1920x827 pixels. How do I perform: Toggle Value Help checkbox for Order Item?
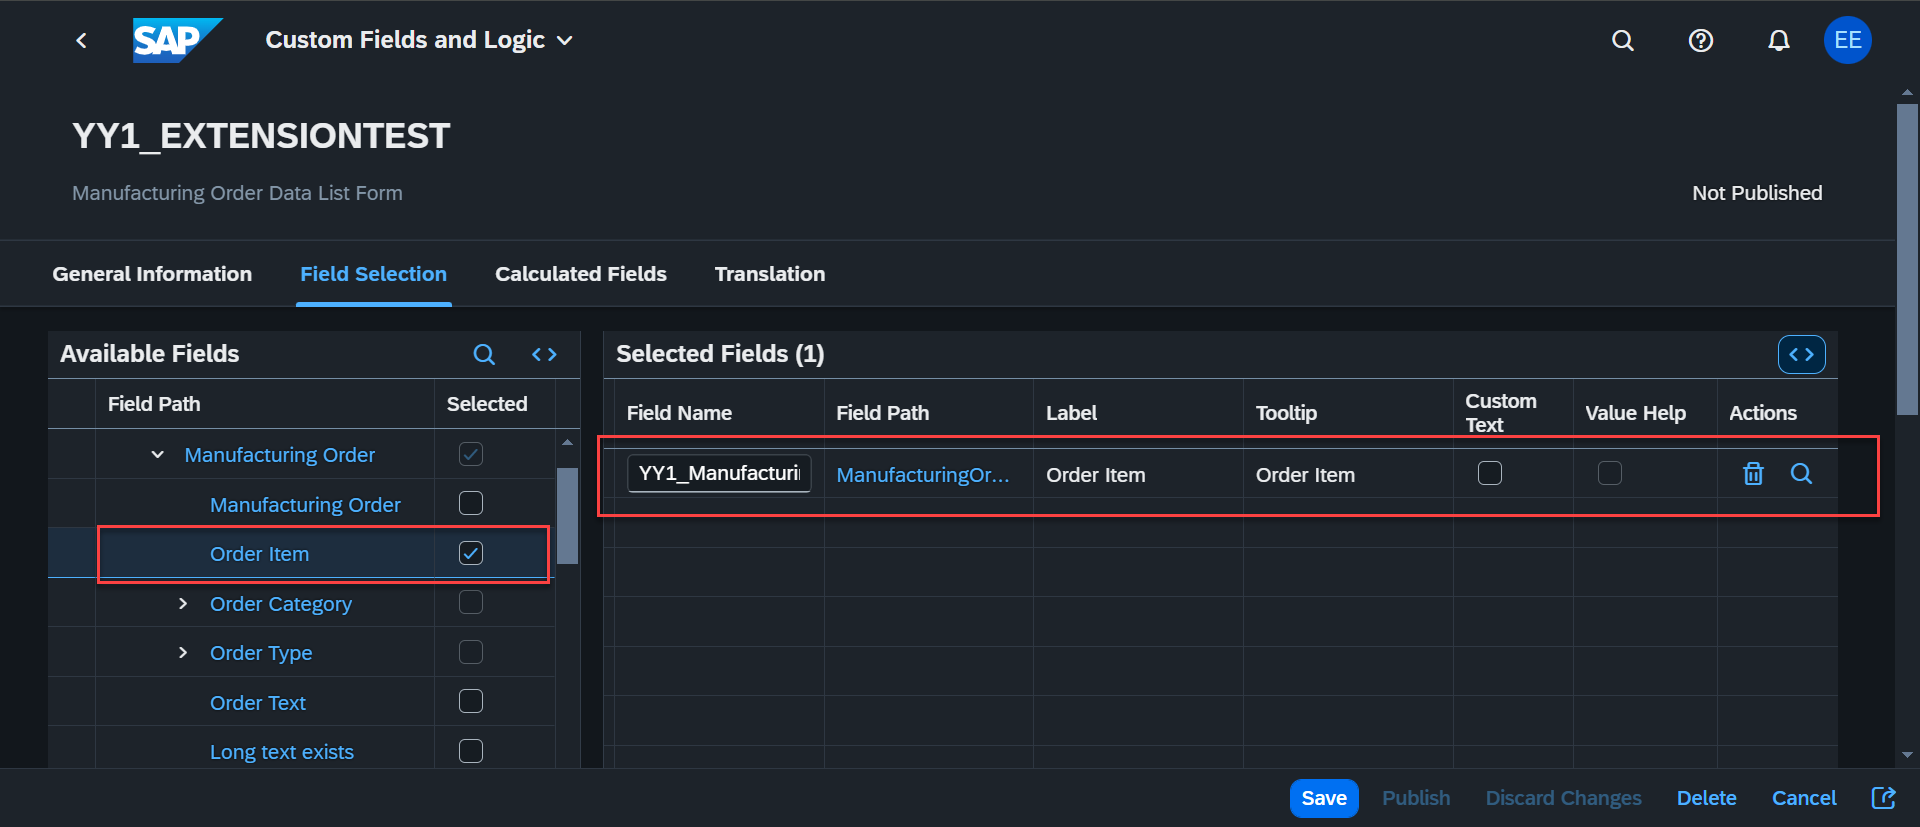point(1610,473)
